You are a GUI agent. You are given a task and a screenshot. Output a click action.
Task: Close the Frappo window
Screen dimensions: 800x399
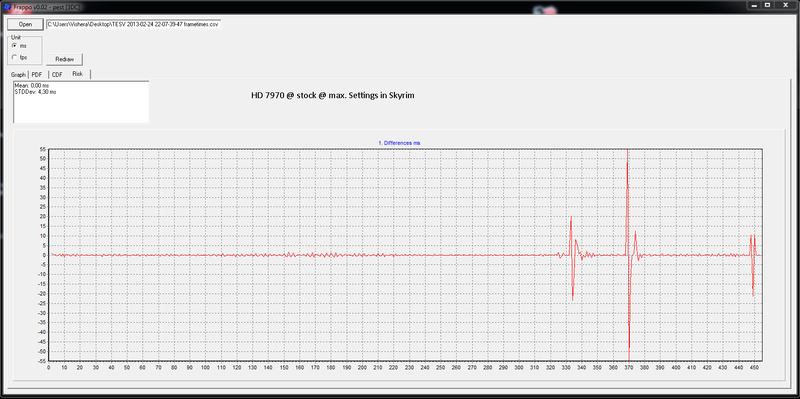pos(785,5)
